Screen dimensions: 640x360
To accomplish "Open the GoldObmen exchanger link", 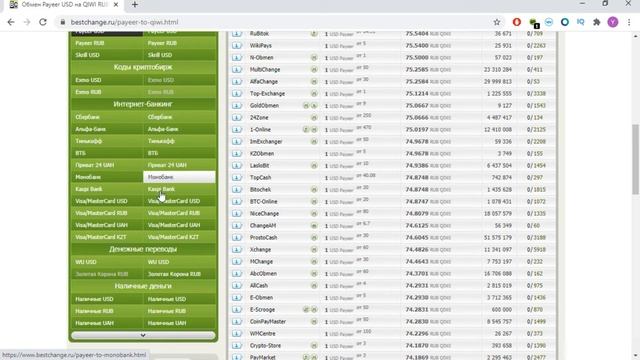I will (264, 106).
